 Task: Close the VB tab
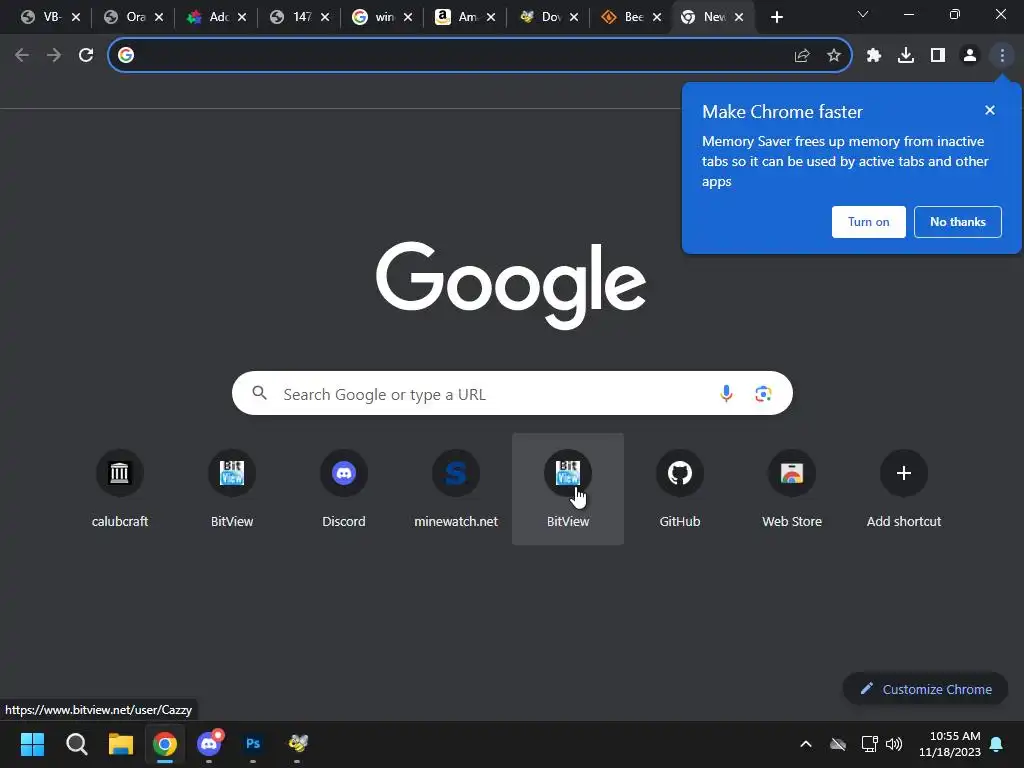(76, 18)
